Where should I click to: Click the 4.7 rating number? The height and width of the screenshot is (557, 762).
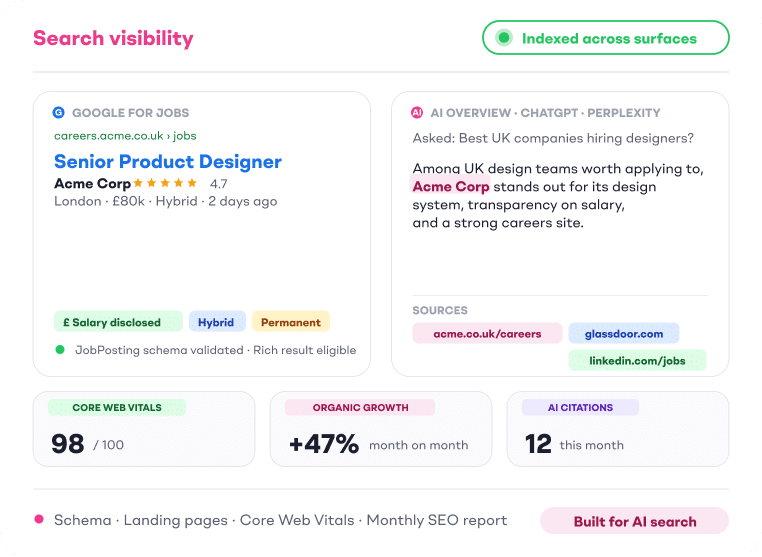(219, 184)
